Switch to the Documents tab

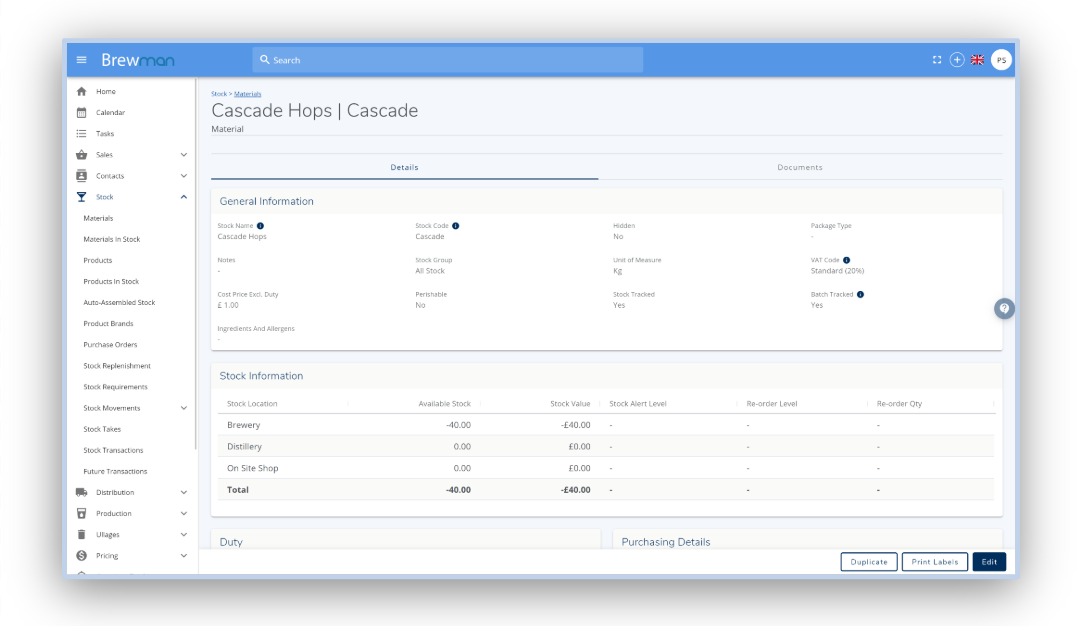tap(800, 167)
